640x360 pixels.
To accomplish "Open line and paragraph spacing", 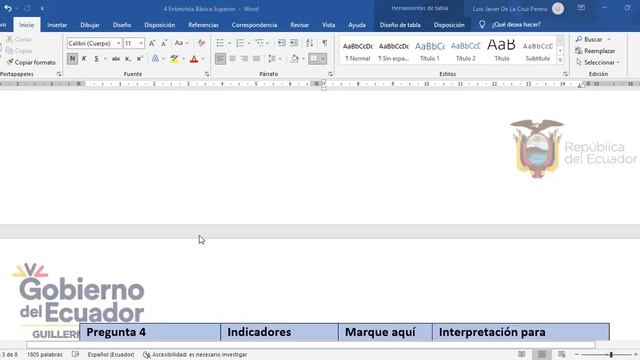I will pyautogui.click(x=272, y=59).
